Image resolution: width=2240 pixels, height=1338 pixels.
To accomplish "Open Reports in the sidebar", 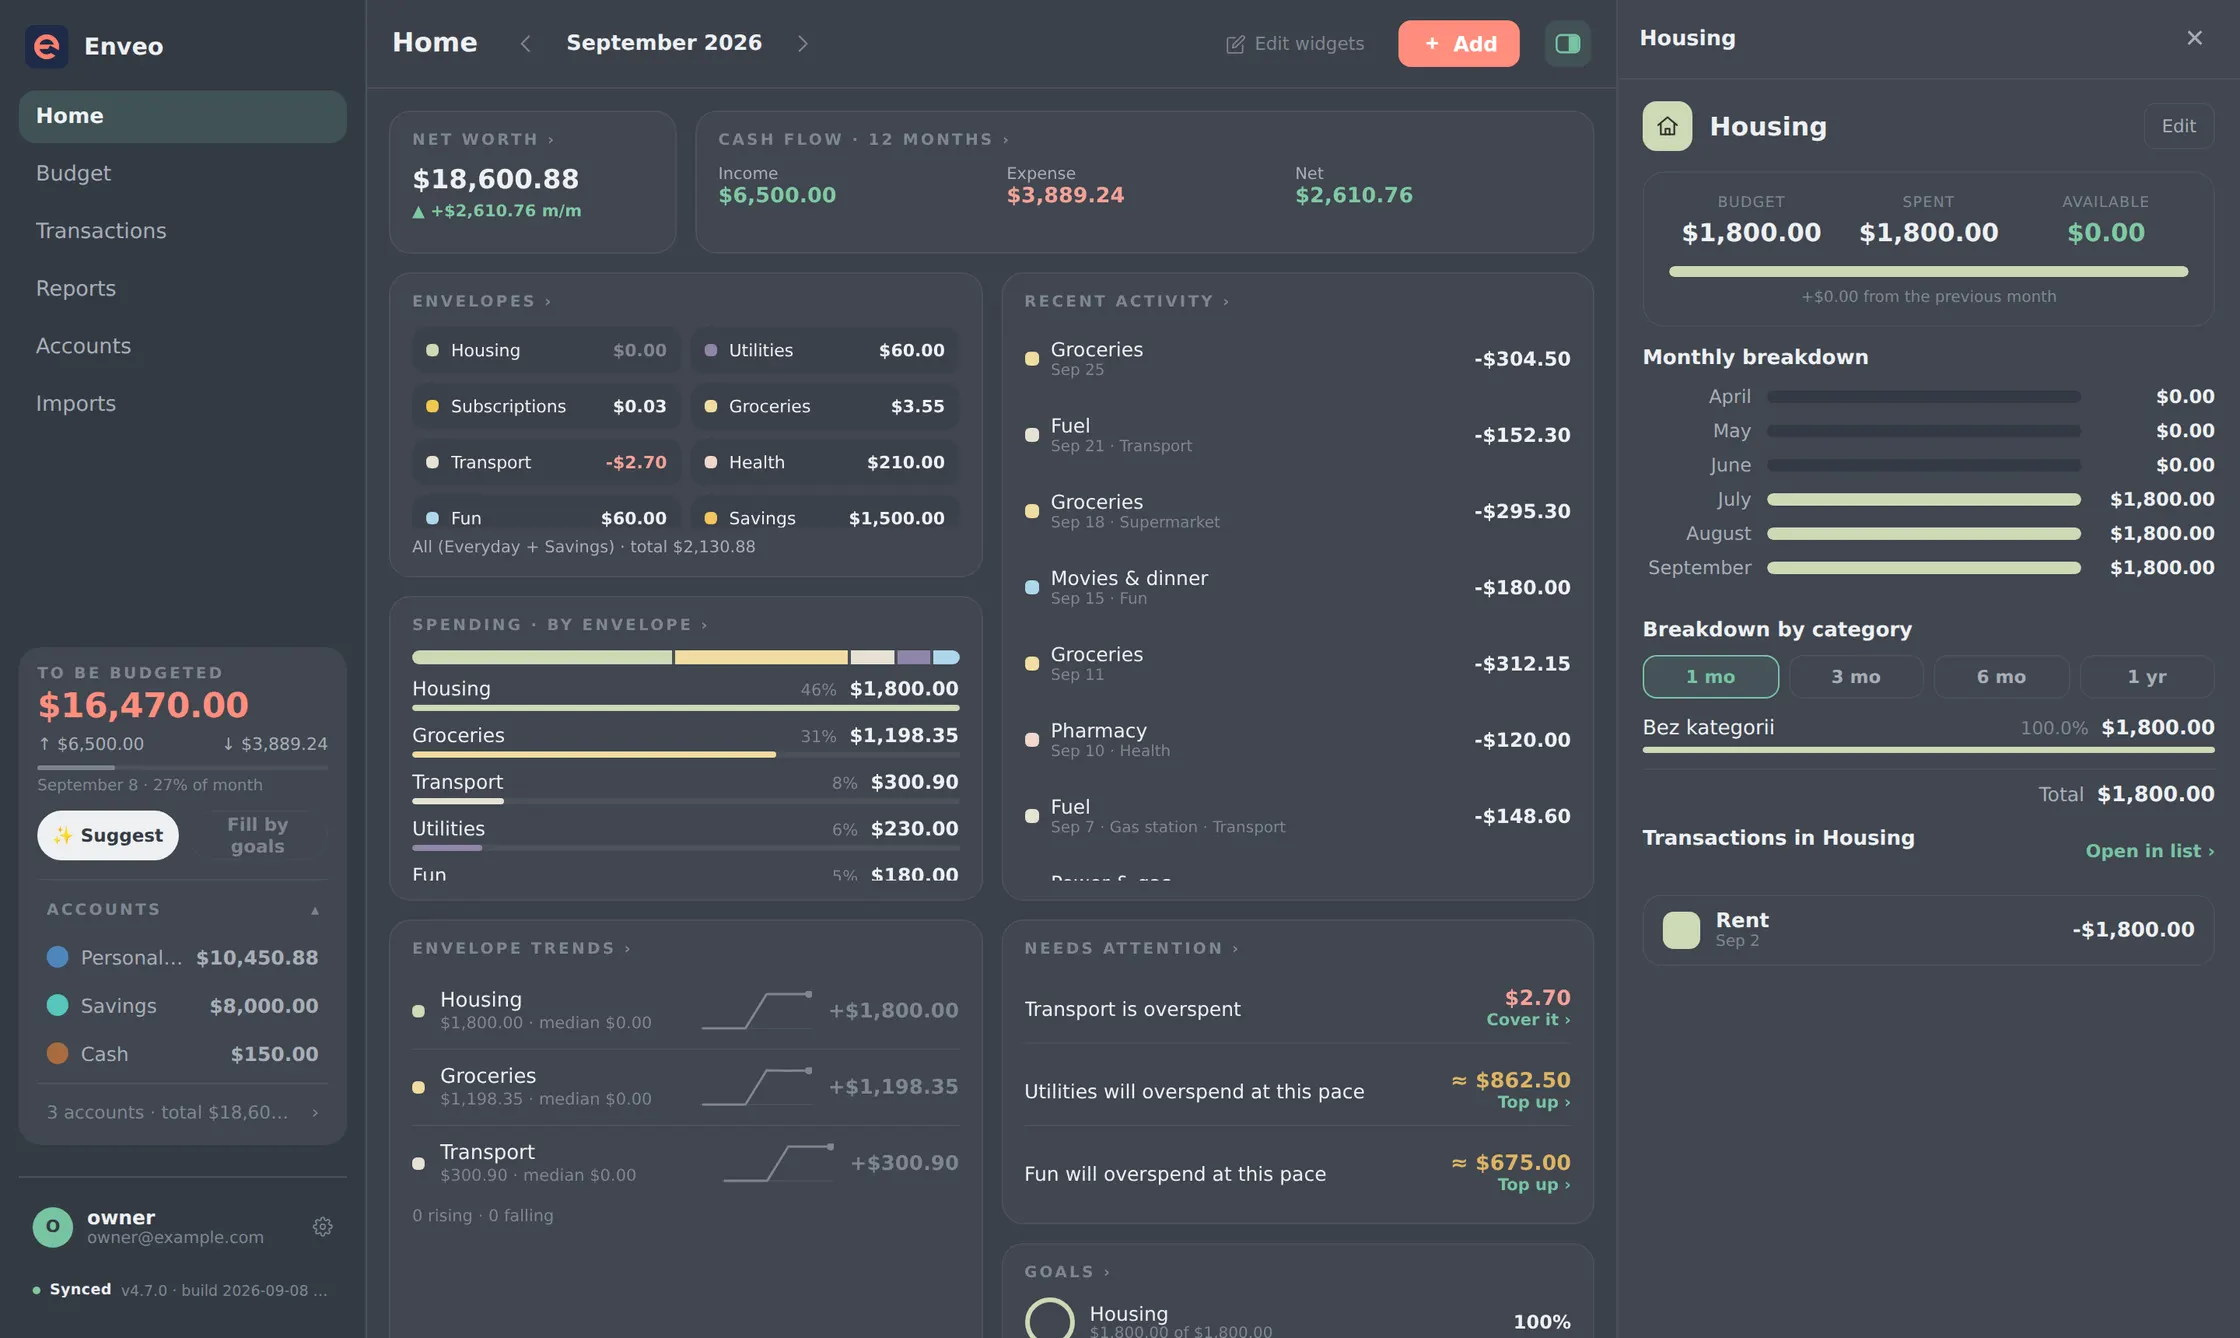I will pyautogui.click(x=182, y=288).
